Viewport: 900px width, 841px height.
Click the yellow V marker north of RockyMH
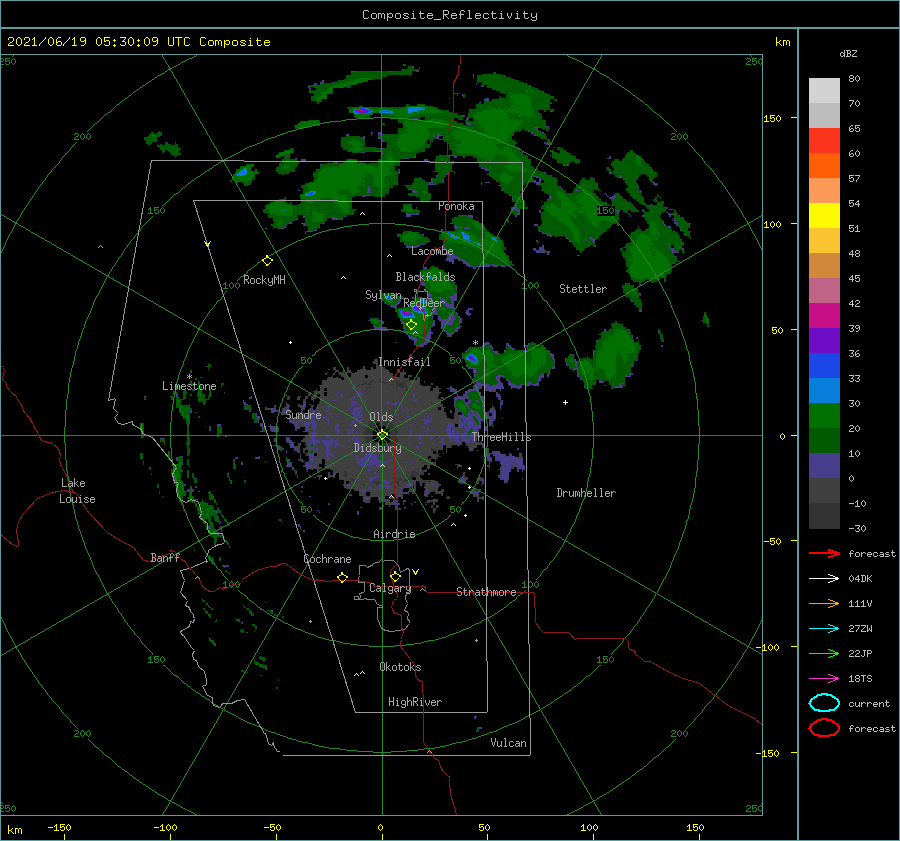click(208, 244)
